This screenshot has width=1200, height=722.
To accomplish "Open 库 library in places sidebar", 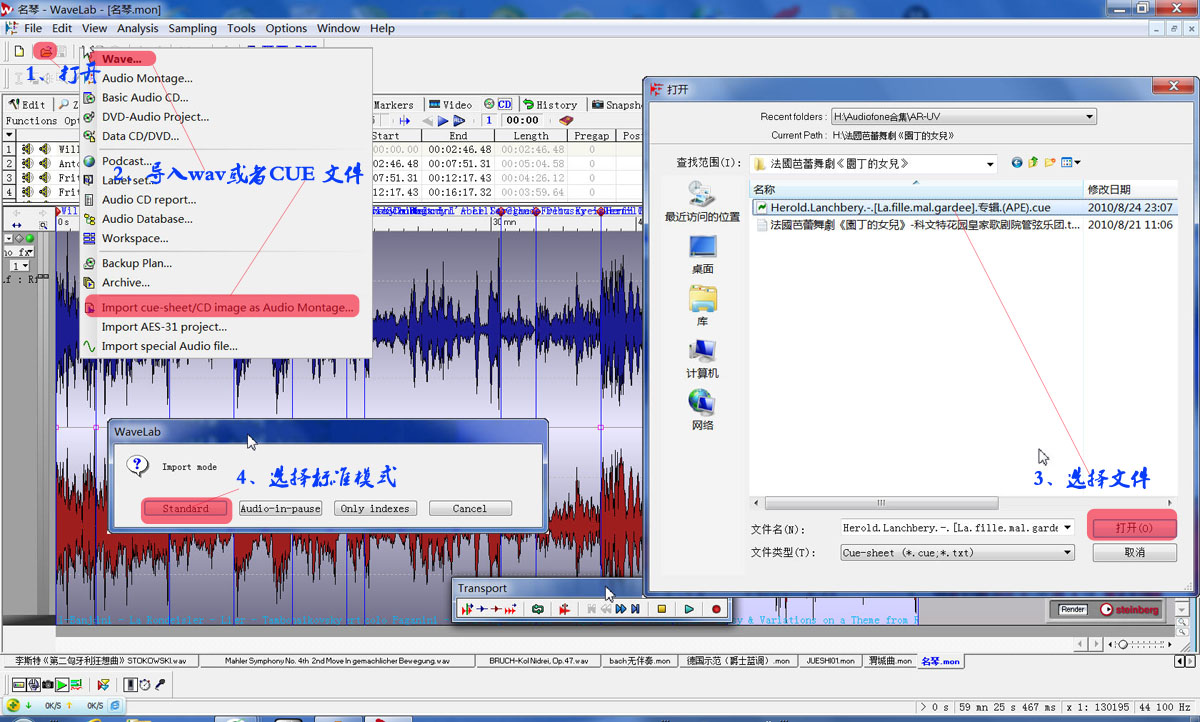I will (702, 306).
